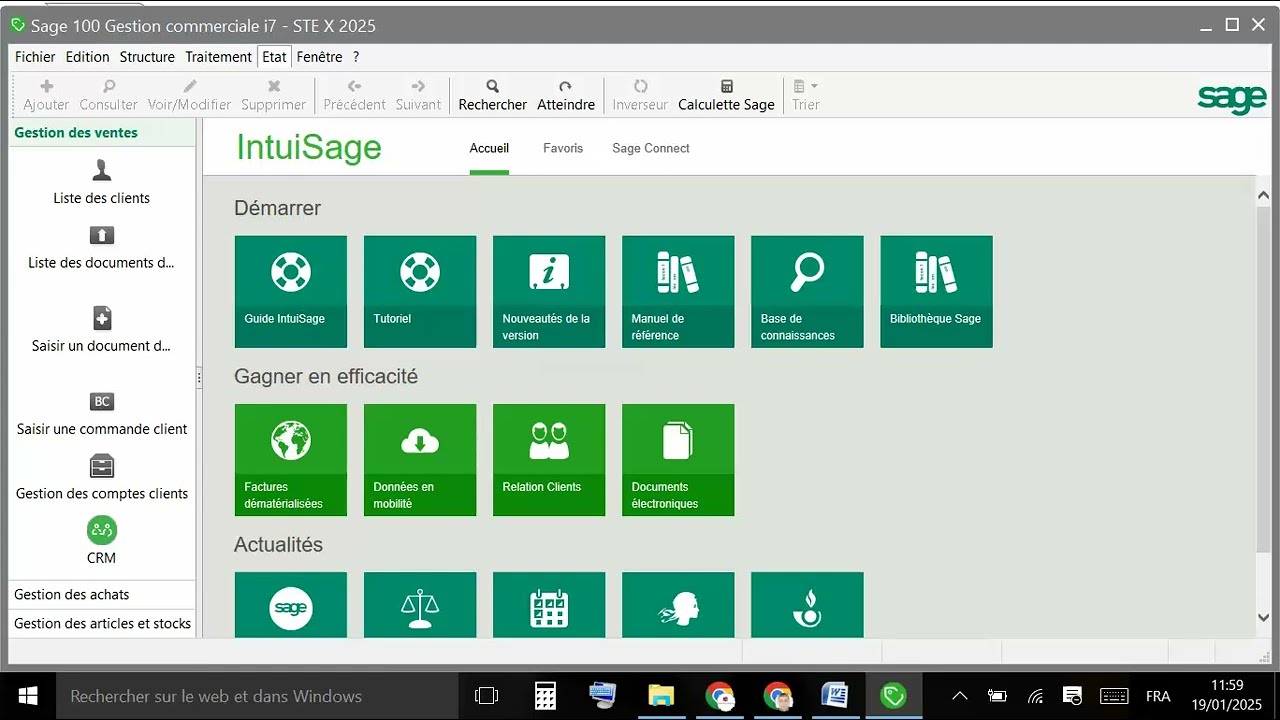The image size is (1280, 720).
Task: Open the calendar tile under Actualités
Action: coord(549,605)
